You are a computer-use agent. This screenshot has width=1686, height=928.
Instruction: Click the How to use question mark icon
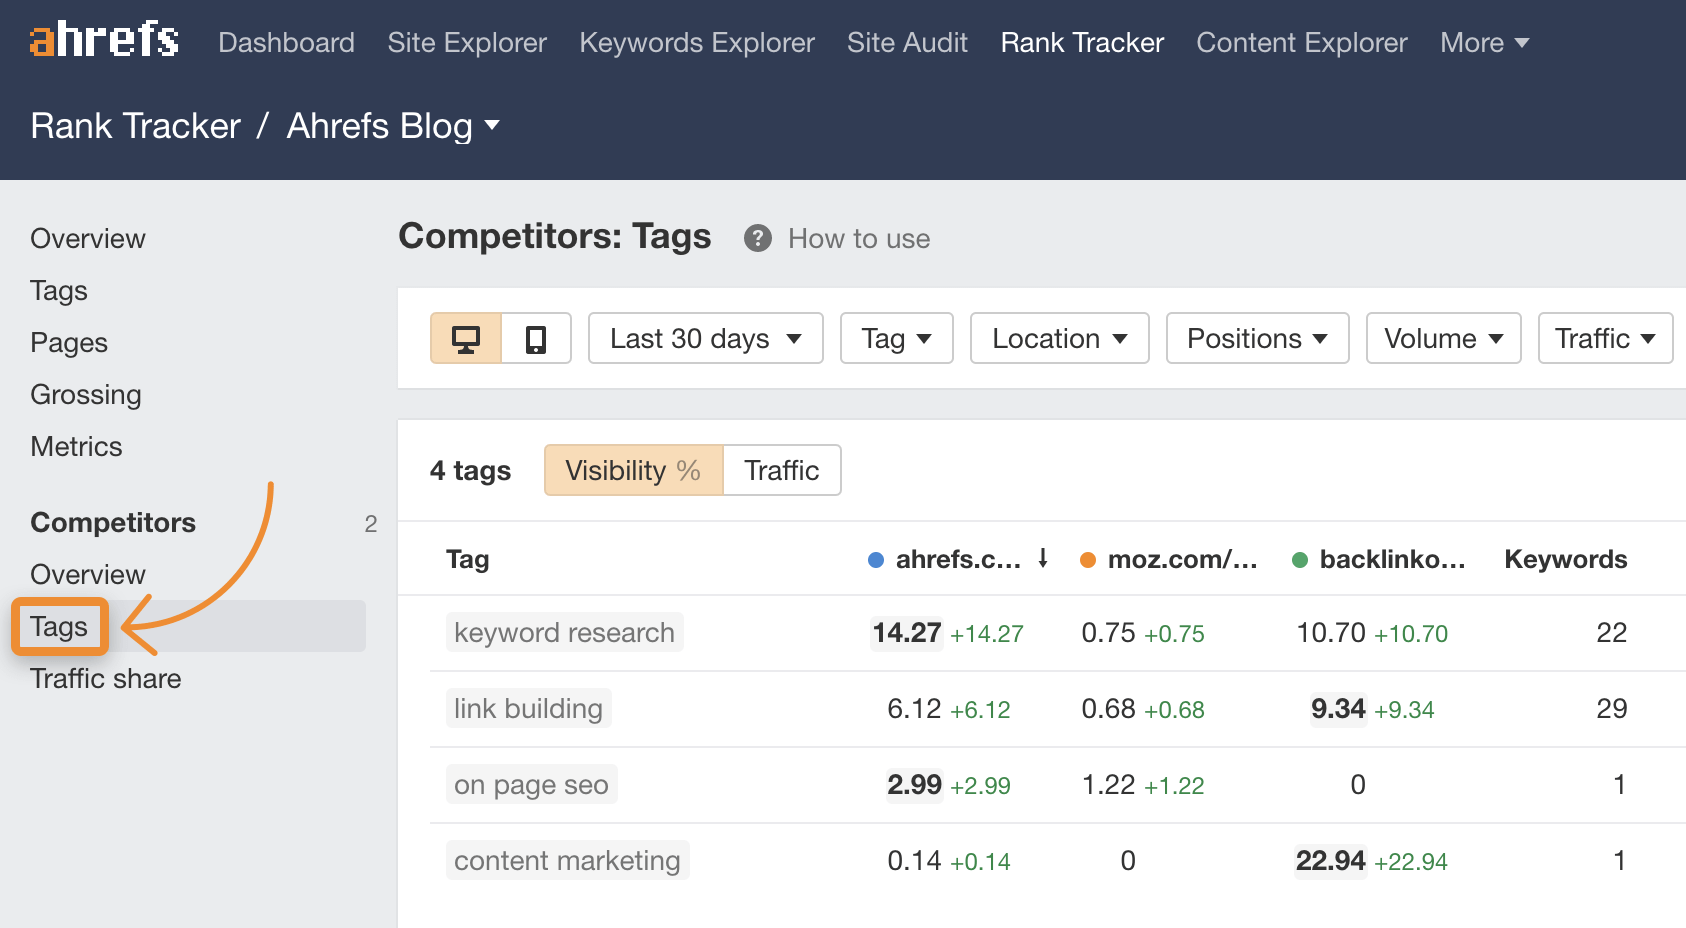tap(757, 239)
